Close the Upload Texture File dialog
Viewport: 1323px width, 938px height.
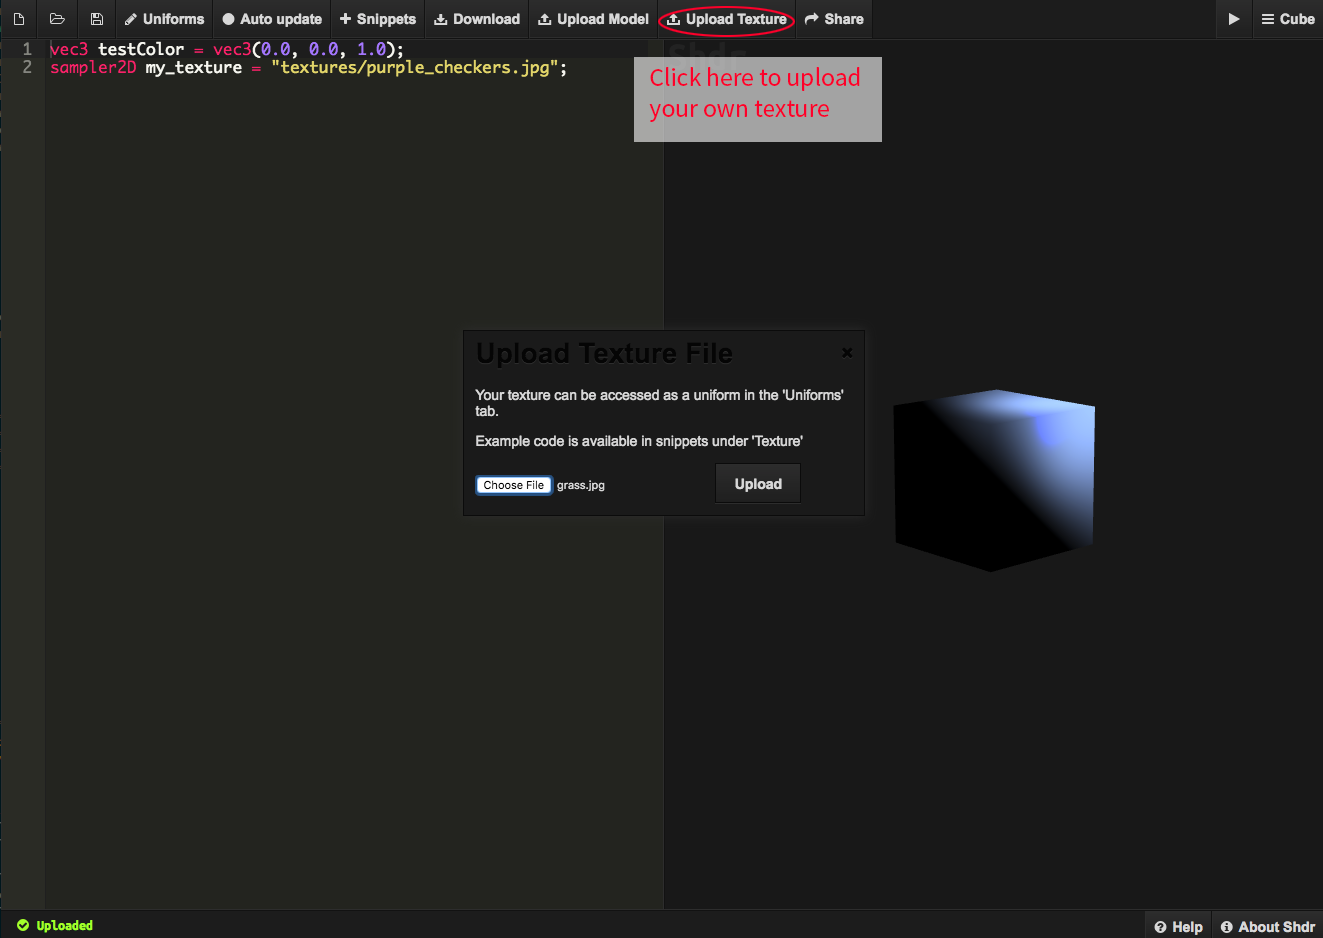click(847, 352)
